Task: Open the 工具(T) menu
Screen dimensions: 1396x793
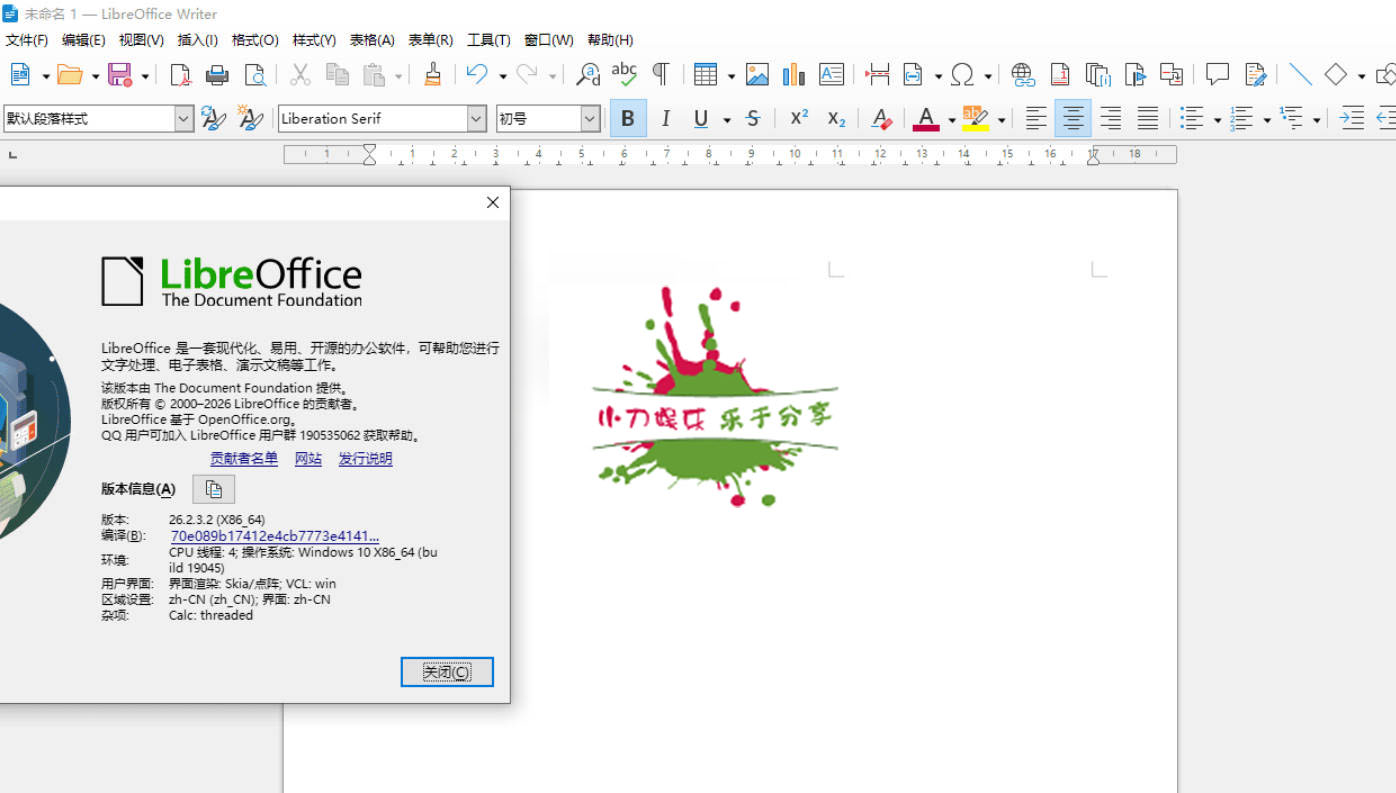Action: point(488,40)
